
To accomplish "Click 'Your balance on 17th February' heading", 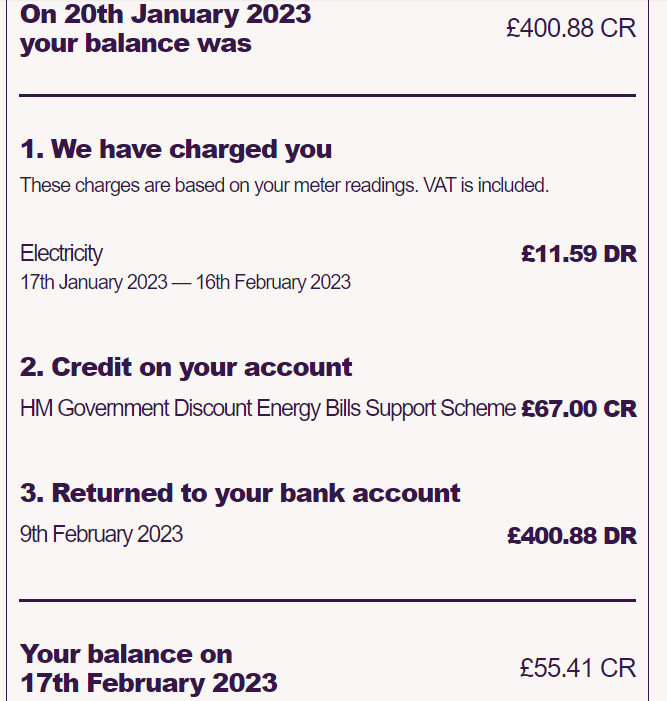I will (x=148, y=668).
